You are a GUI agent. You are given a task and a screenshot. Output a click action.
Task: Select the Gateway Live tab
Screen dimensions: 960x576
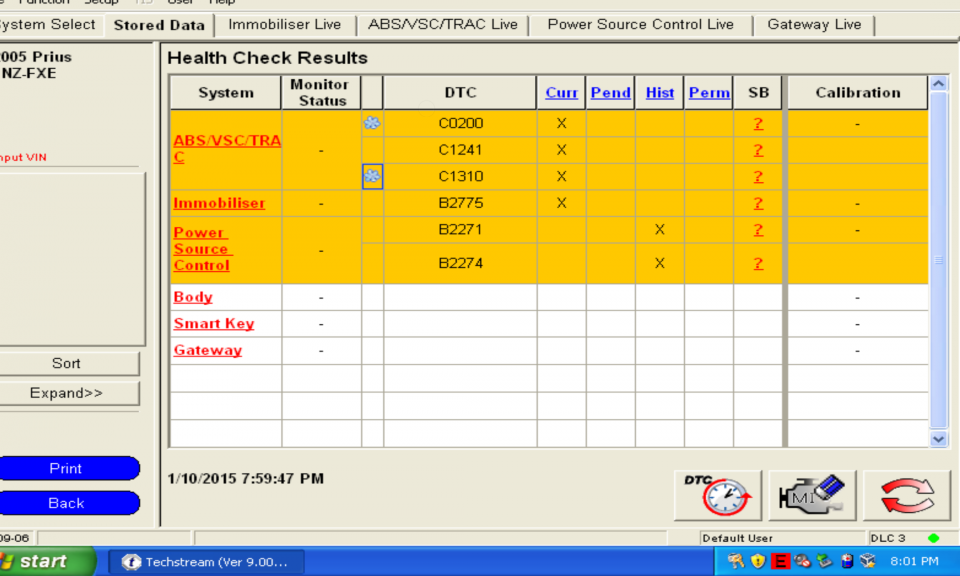point(813,24)
